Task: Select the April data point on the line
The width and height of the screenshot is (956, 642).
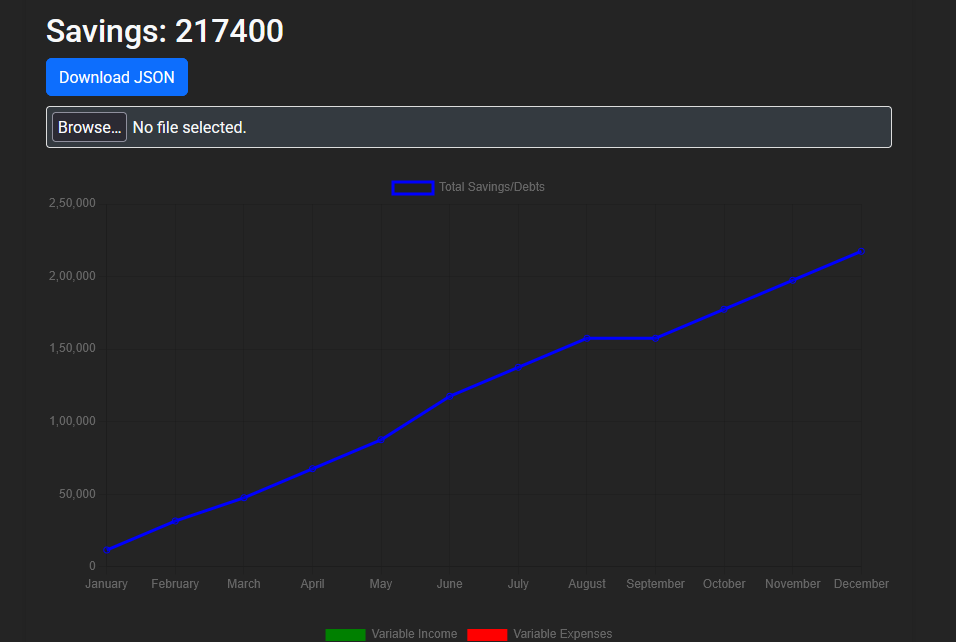Action: 312,468
